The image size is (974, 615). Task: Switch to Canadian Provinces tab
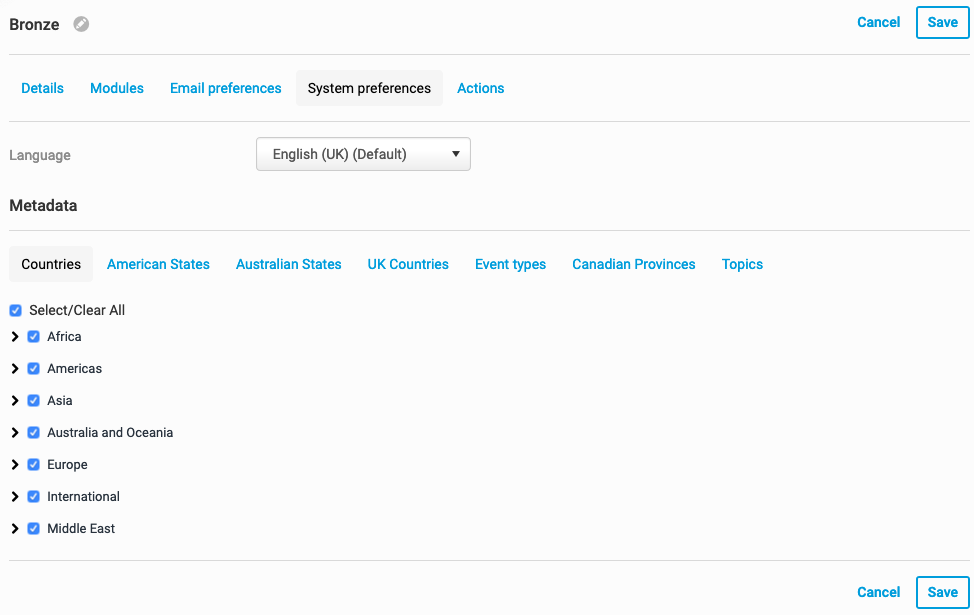tap(633, 265)
